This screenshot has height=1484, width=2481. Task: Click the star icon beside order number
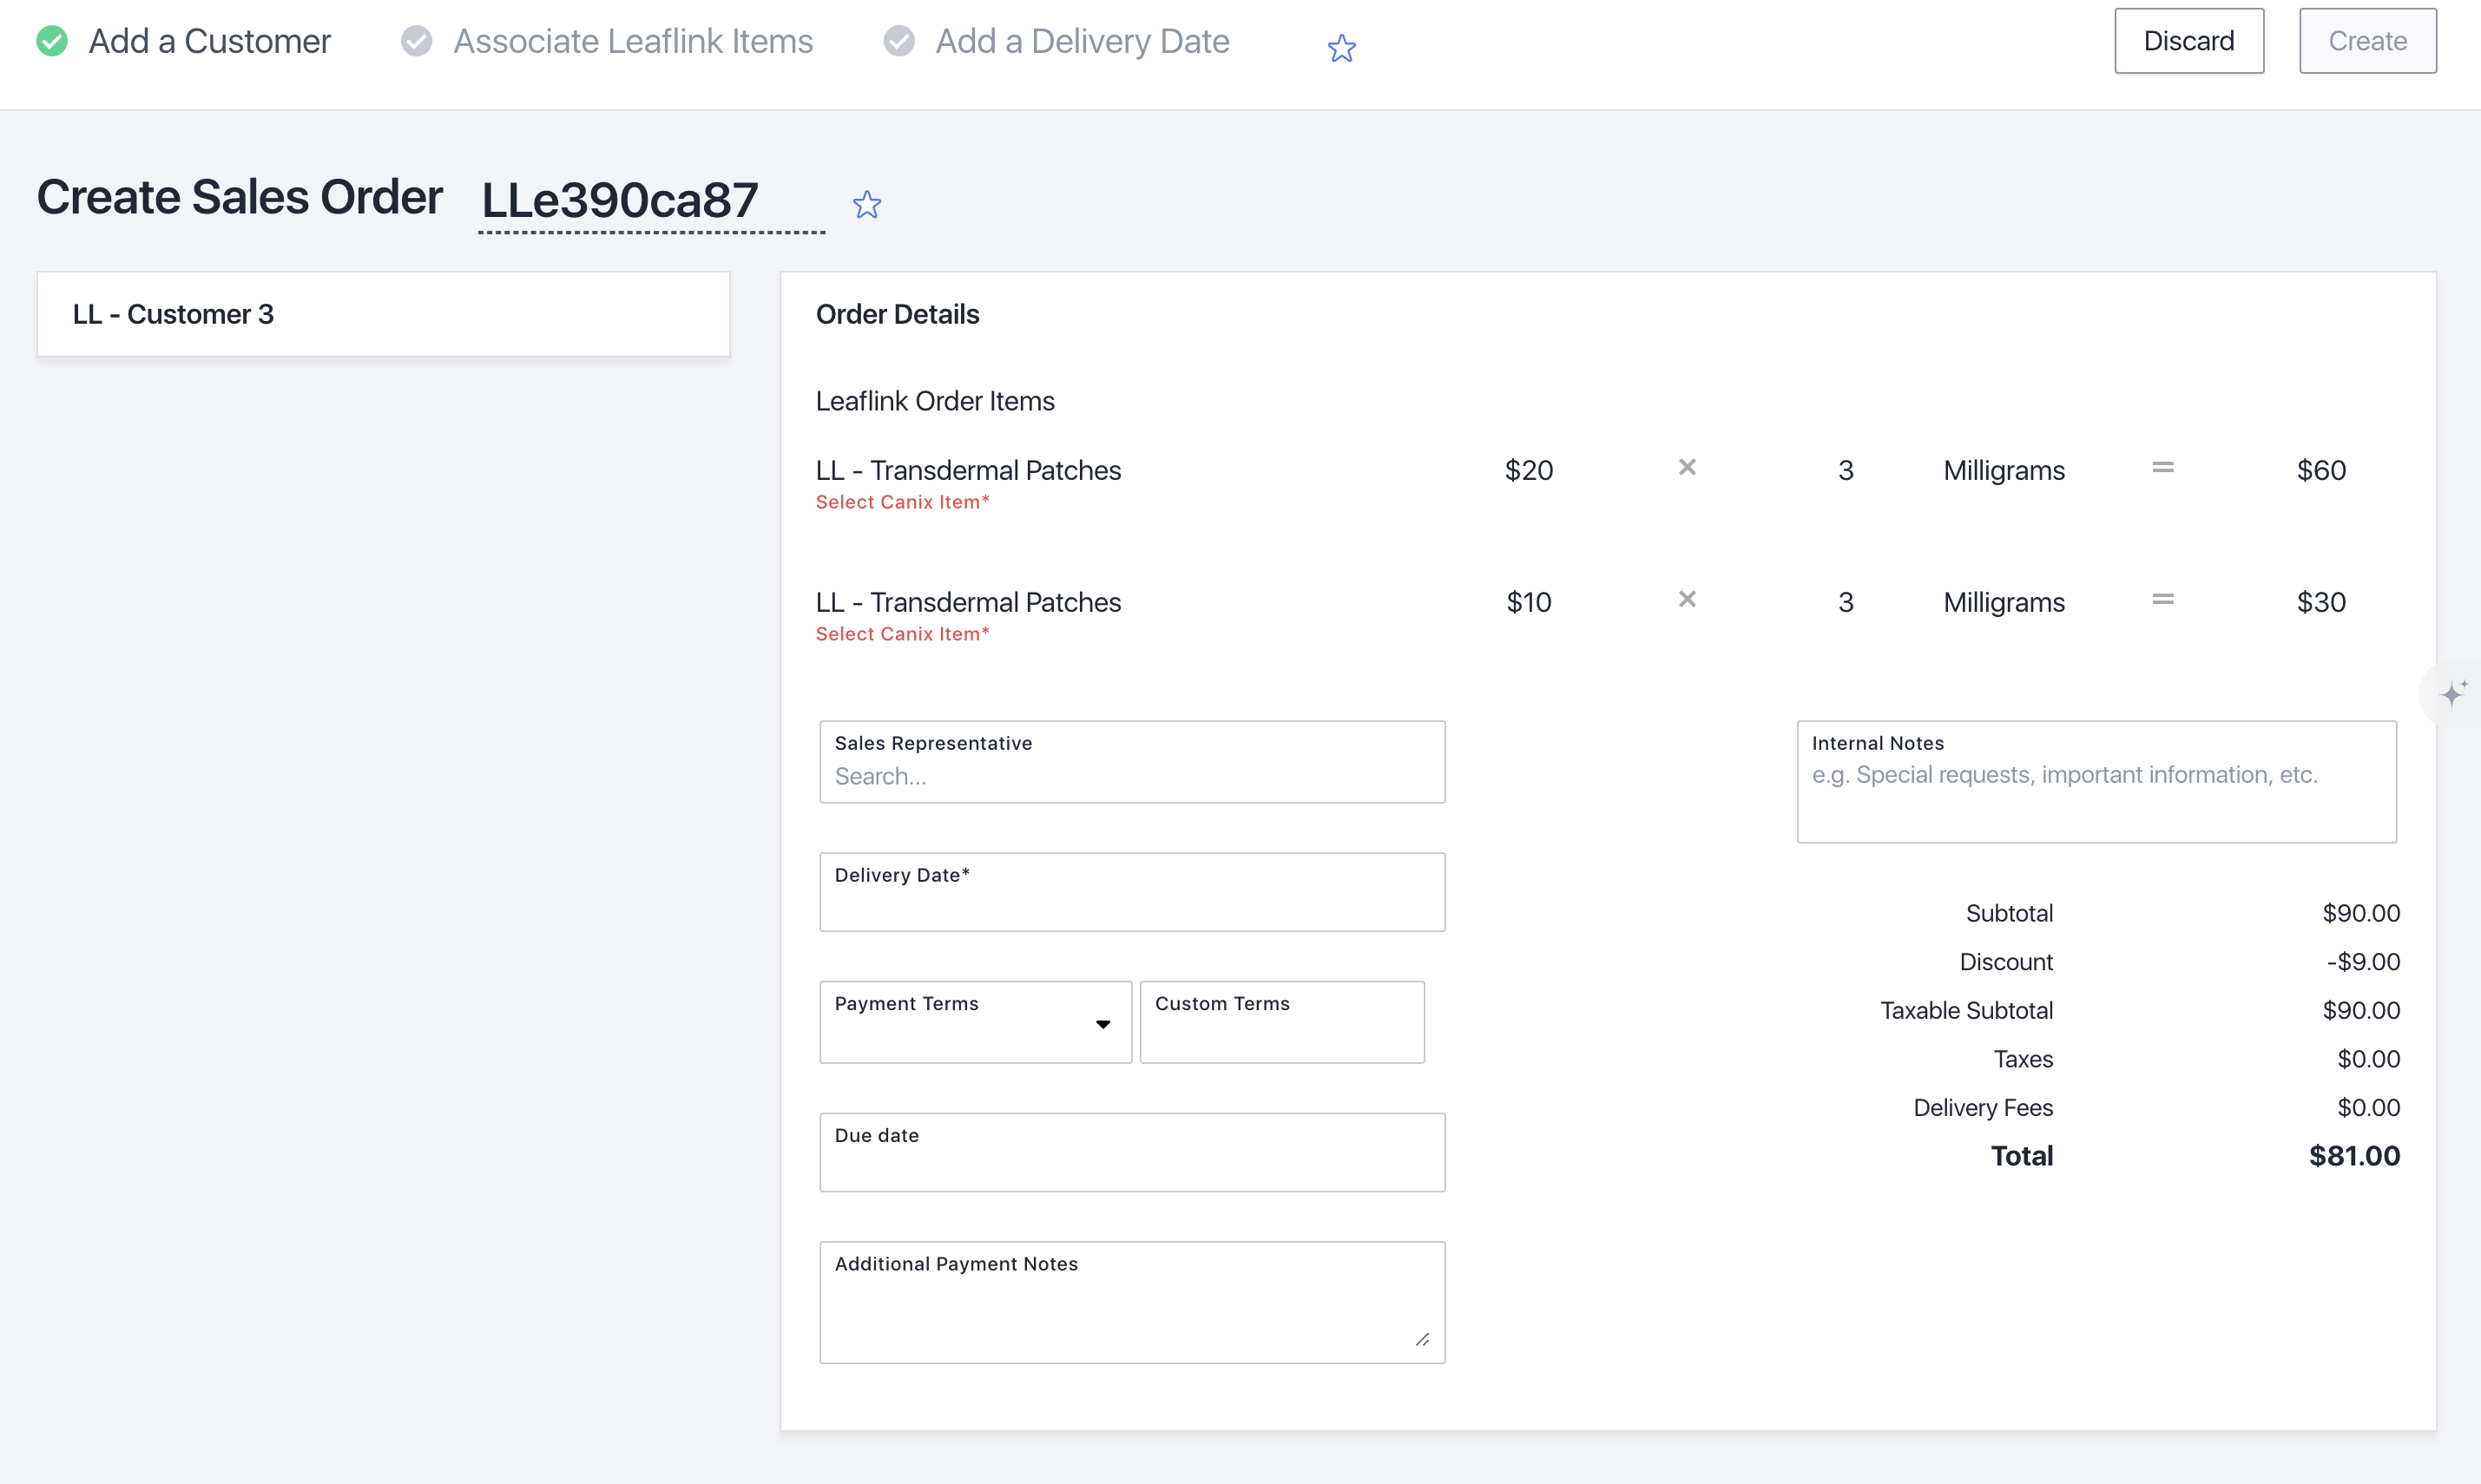pos(867,205)
